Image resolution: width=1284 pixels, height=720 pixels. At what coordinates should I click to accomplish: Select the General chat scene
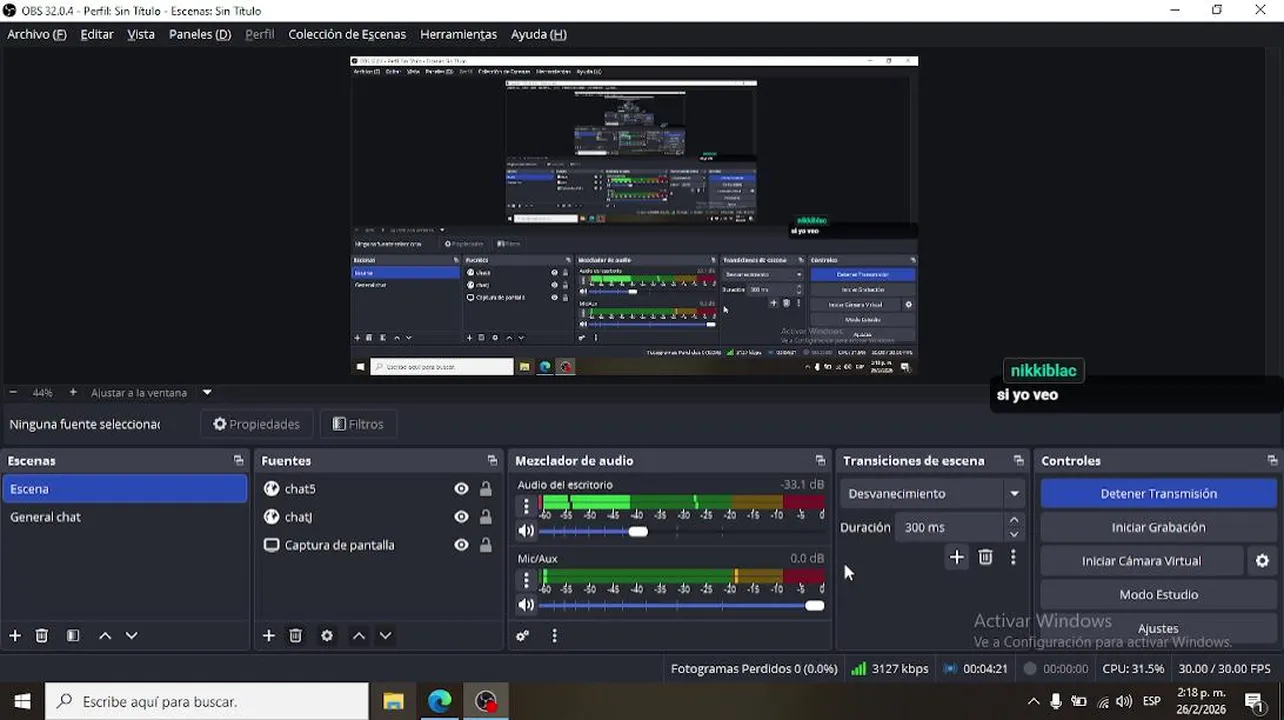click(x=124, y=517)
